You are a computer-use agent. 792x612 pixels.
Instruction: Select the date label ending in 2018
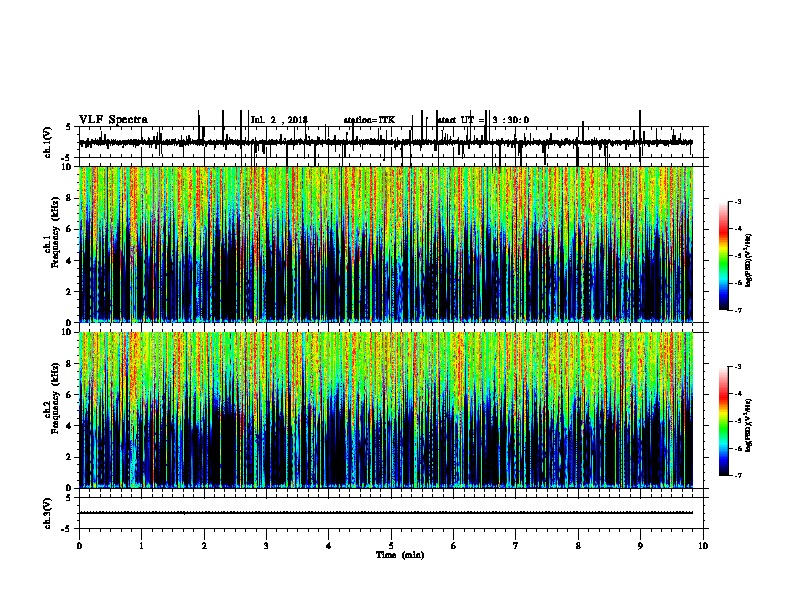pyautogui.click(x=279, y=120)
